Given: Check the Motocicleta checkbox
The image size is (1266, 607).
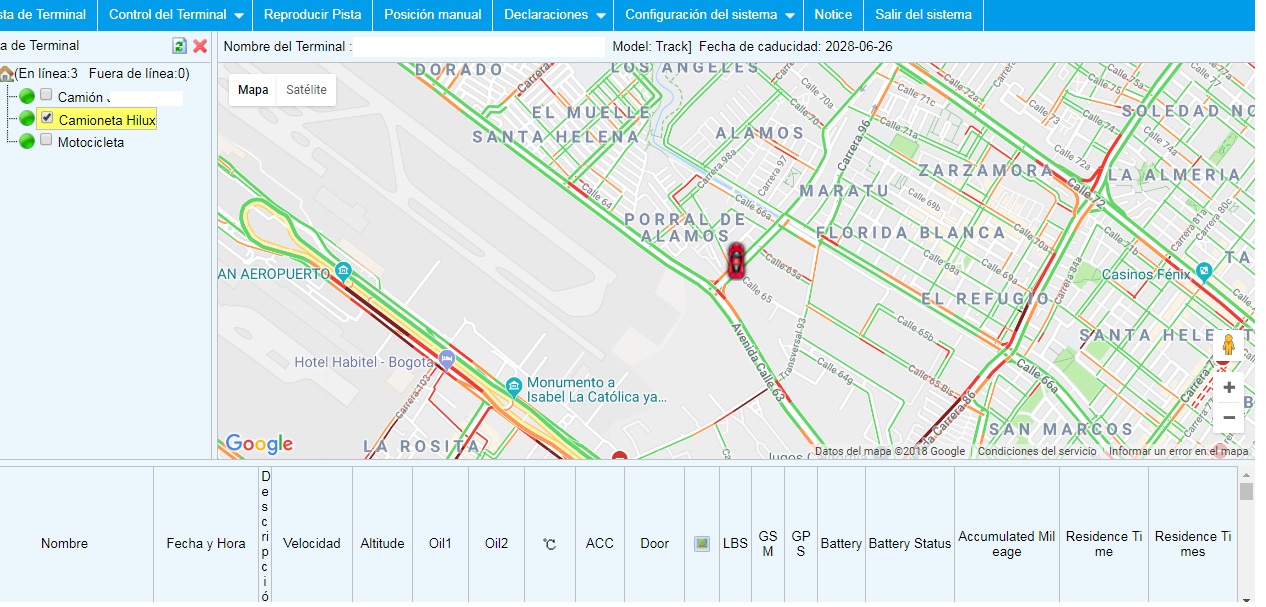Looking at the screenshot, I should pyautogui.click(x=46, y=141).
